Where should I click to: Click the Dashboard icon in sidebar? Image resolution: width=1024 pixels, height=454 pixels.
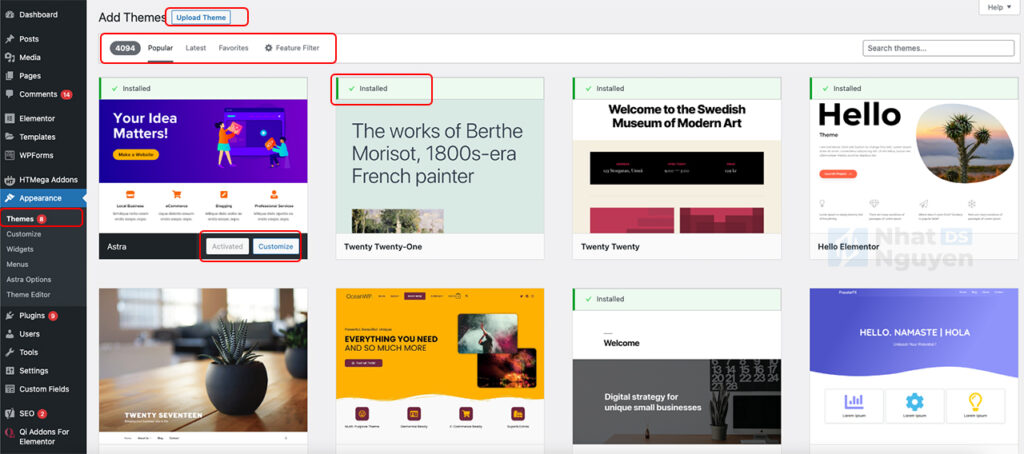click(9, 15)
